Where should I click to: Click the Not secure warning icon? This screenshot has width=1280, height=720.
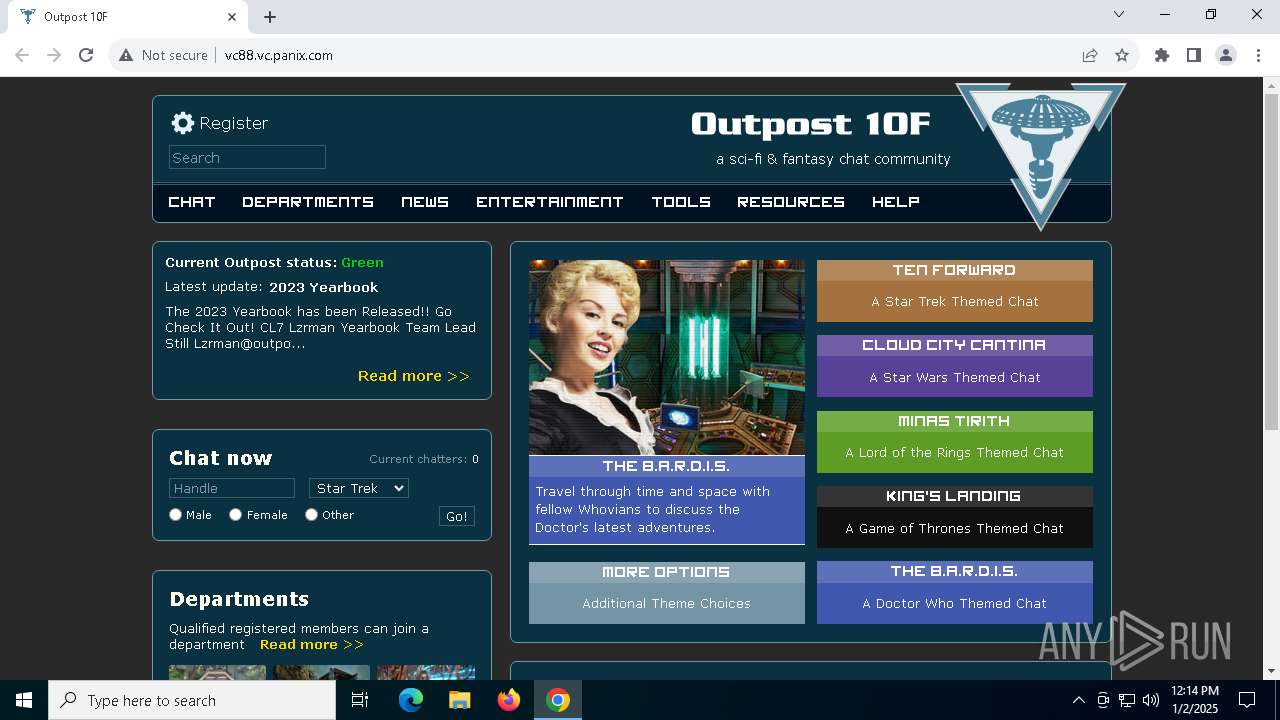click(126, 55)
